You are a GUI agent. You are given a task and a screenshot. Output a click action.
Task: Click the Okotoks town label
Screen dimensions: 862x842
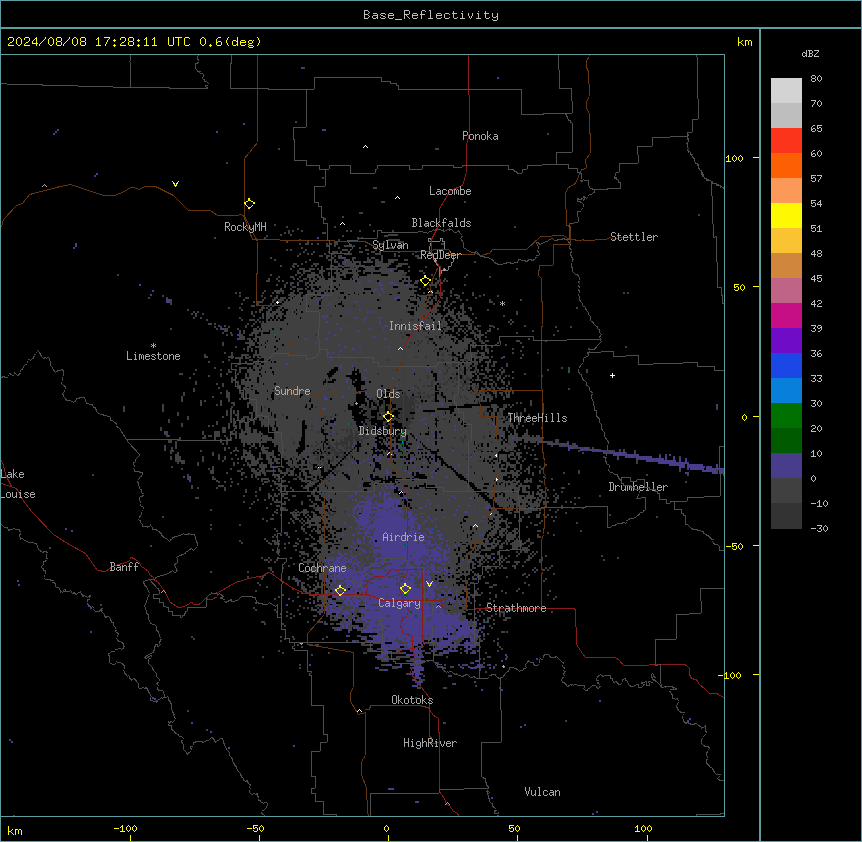412,700
